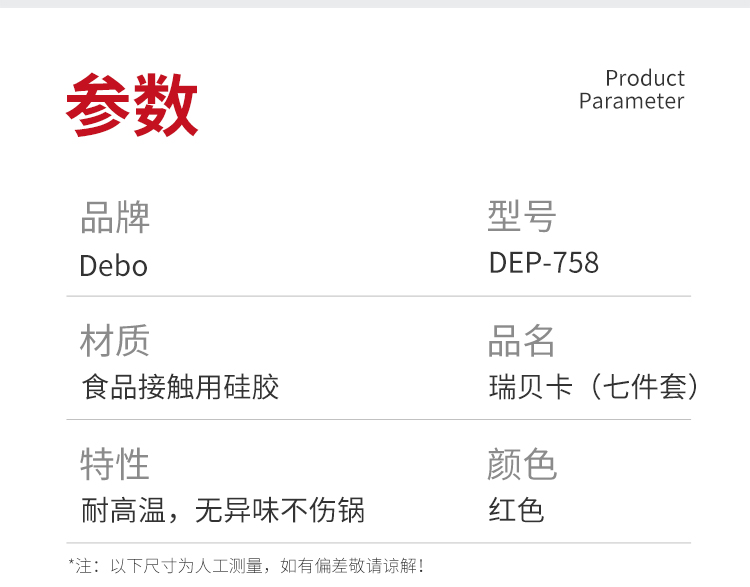Click the word Product at top right
The image size is (750, 587).
645,78
